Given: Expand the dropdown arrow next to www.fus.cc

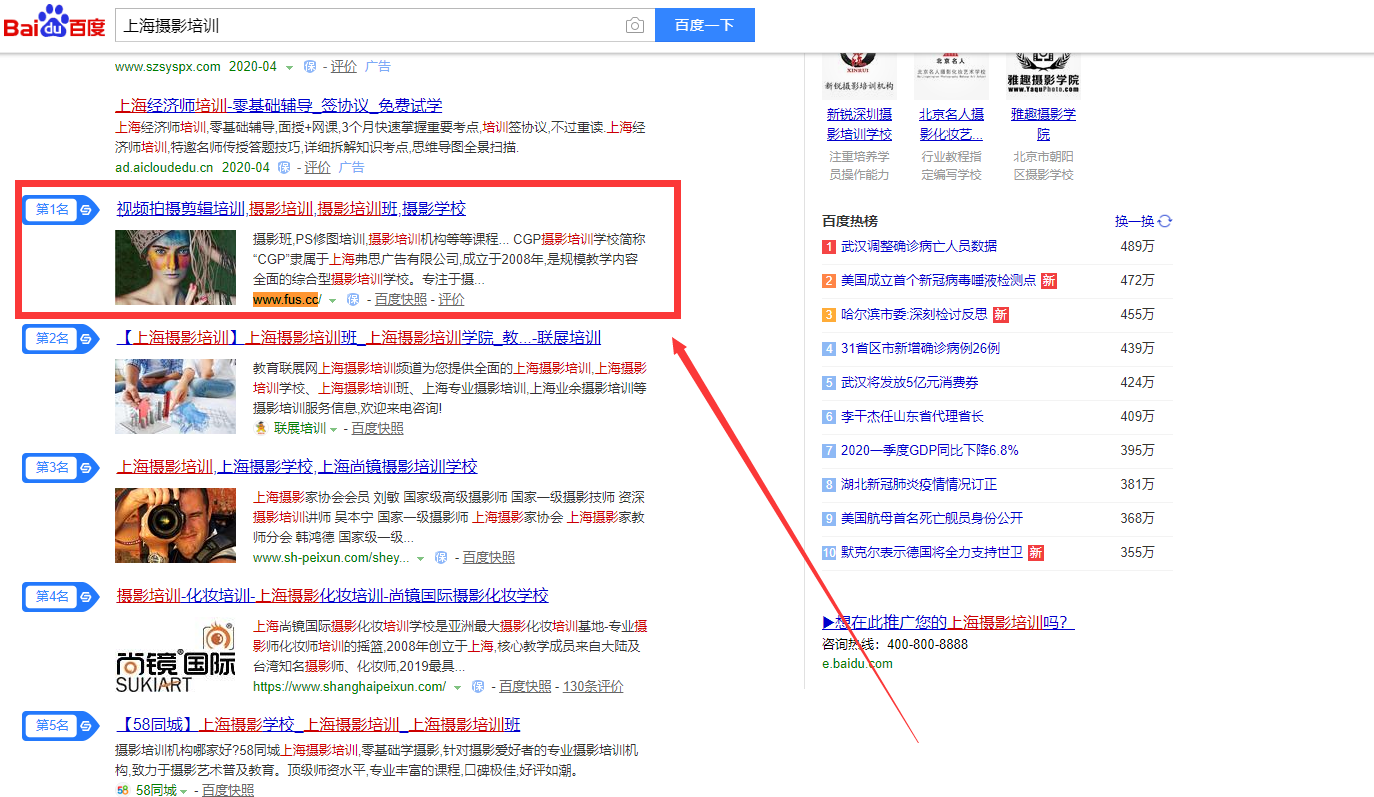Looking at the screenshot, I should [x=333, y=301].
